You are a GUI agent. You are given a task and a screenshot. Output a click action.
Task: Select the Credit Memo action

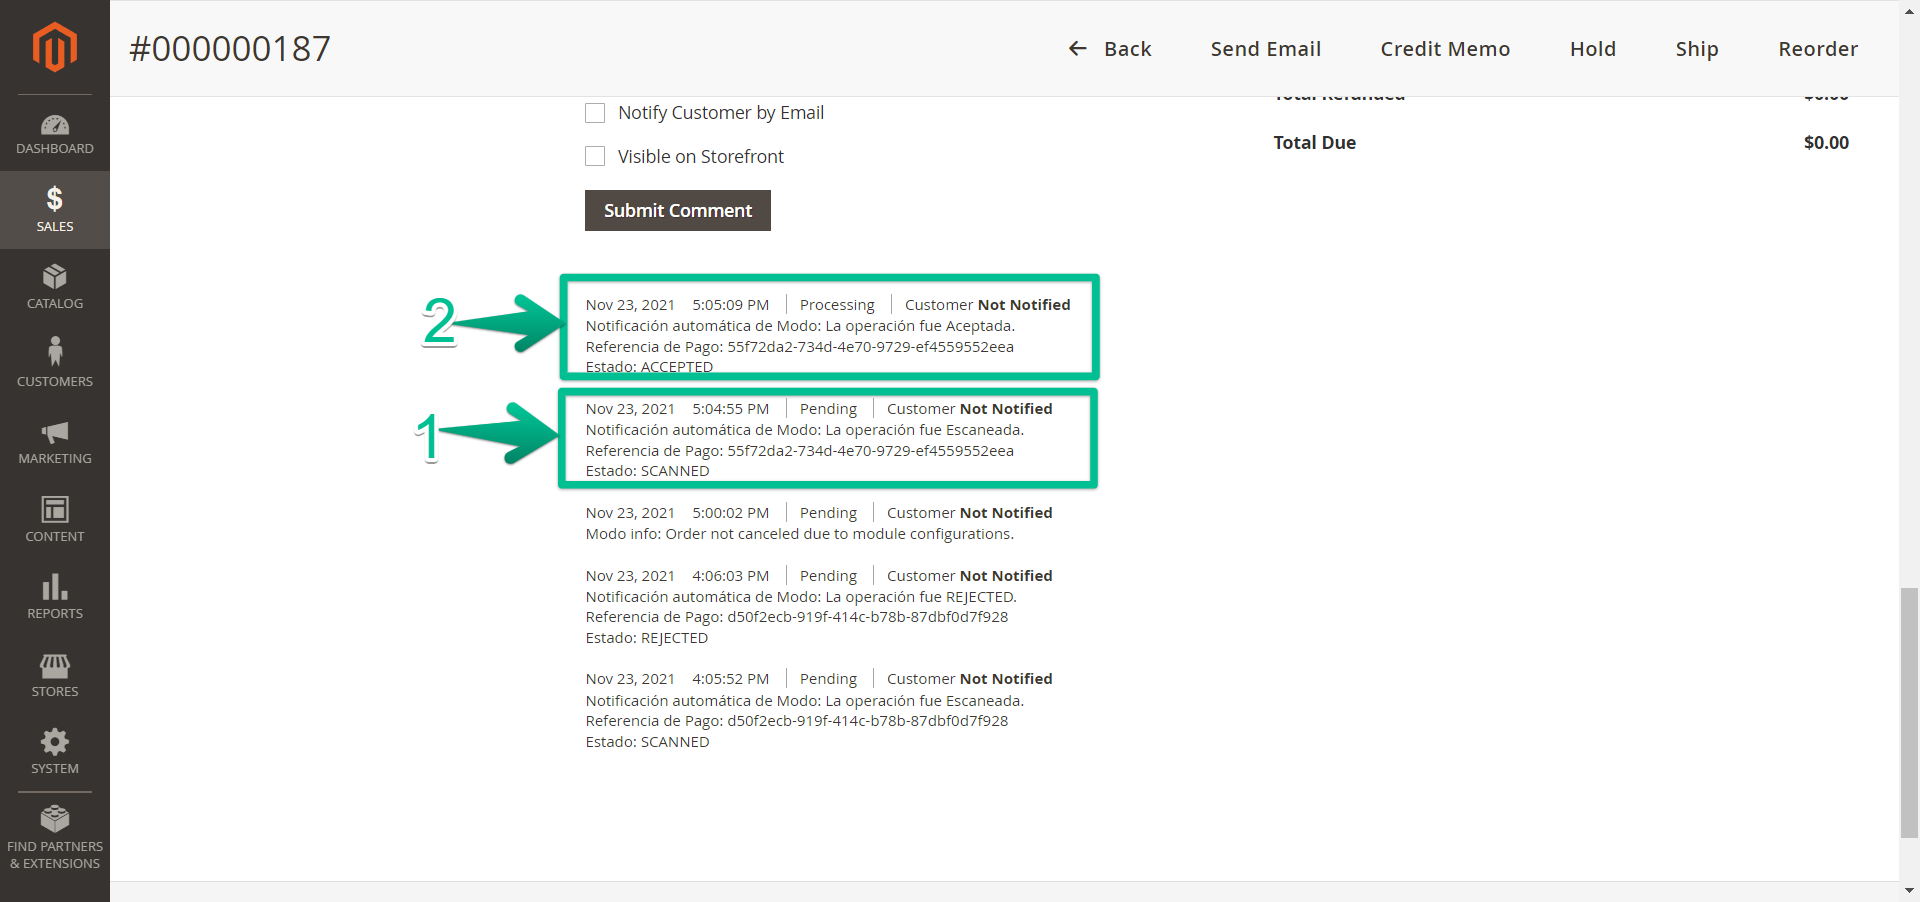tap(1444, 49)
